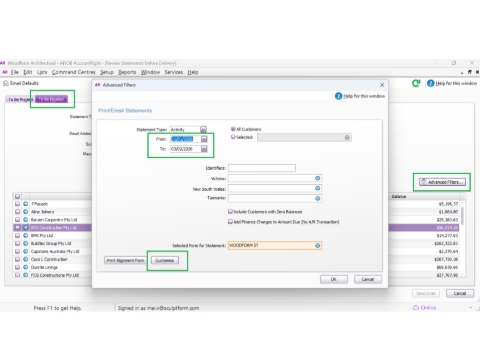The image size is (480, 360).
Task: Tick the checkbox for BPK Pty Ltd
Action: [x=17, y=235]
